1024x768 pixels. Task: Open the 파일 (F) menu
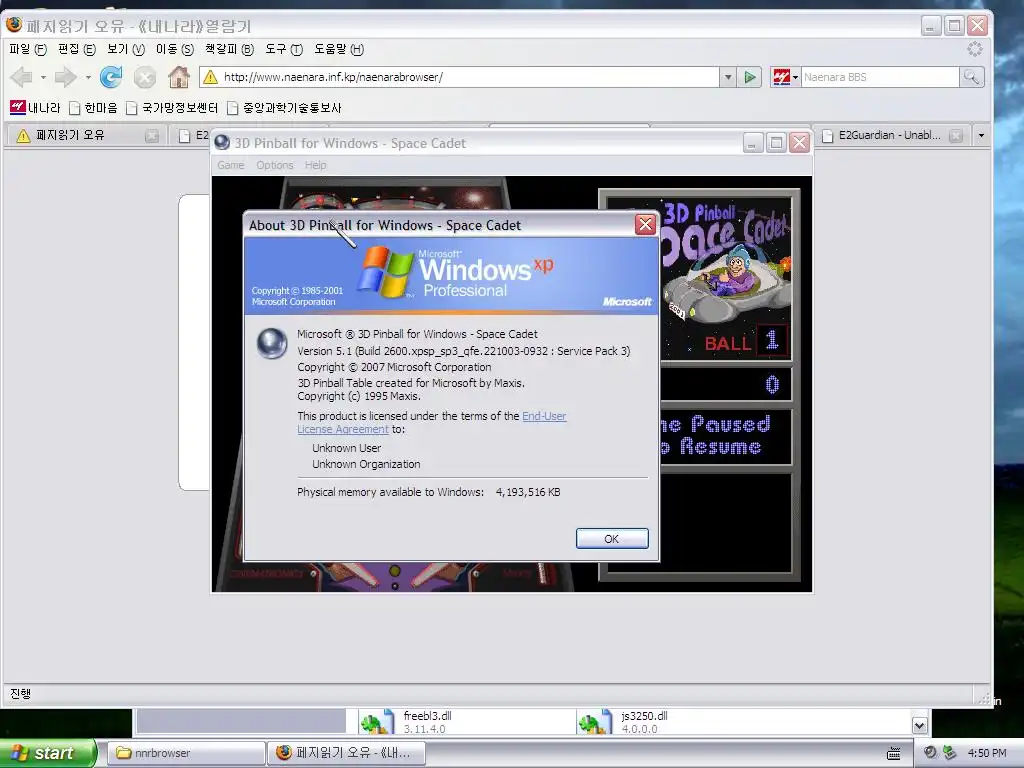(28, 49)
